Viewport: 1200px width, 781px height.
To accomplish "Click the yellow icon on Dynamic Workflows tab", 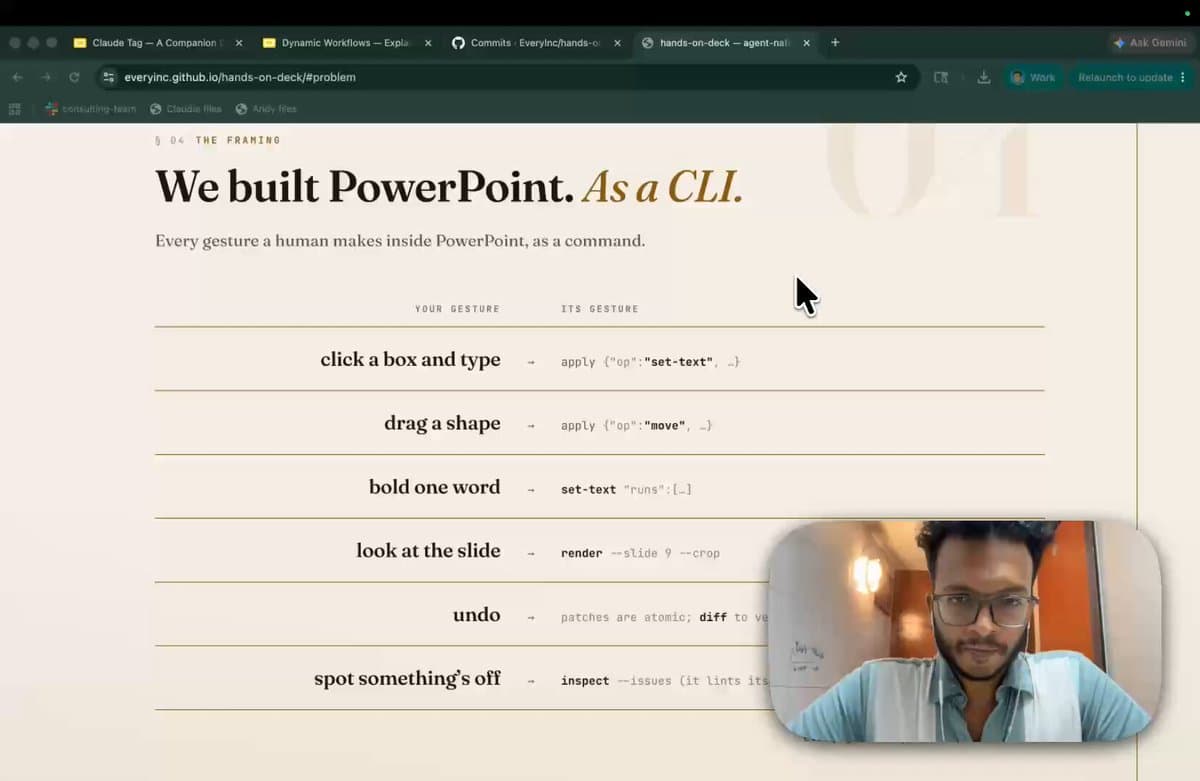I will click(269, 43).
